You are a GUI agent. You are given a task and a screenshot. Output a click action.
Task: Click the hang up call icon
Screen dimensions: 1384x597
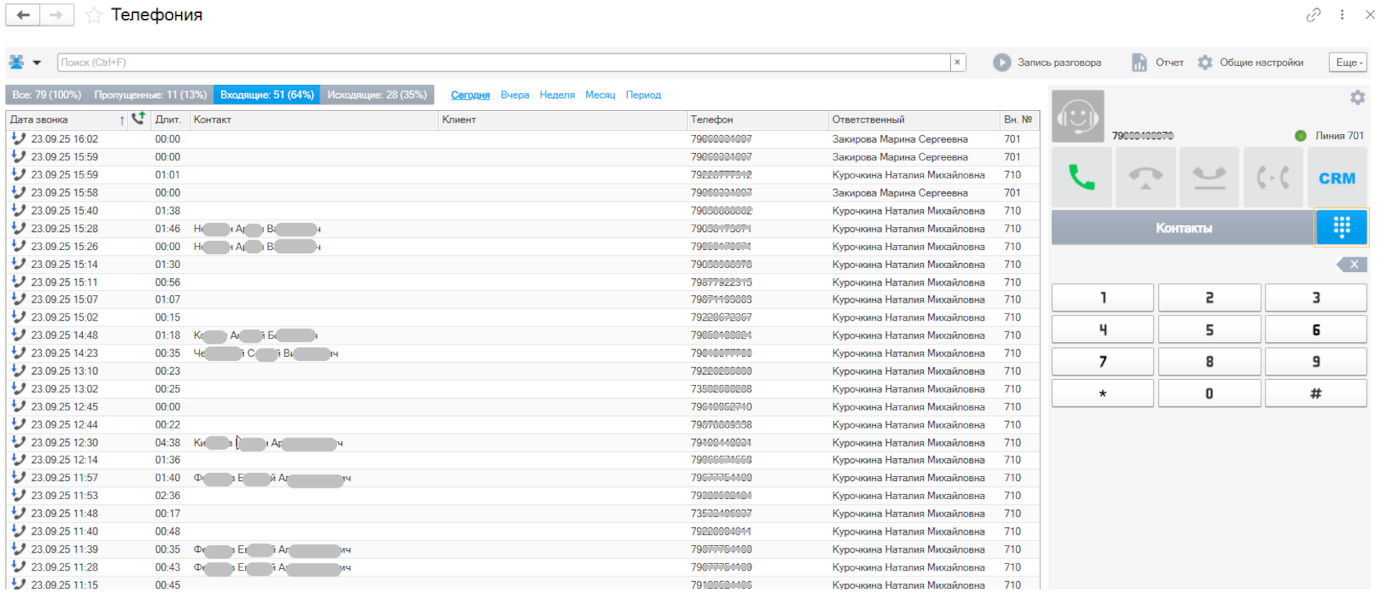click(1145, 178)
